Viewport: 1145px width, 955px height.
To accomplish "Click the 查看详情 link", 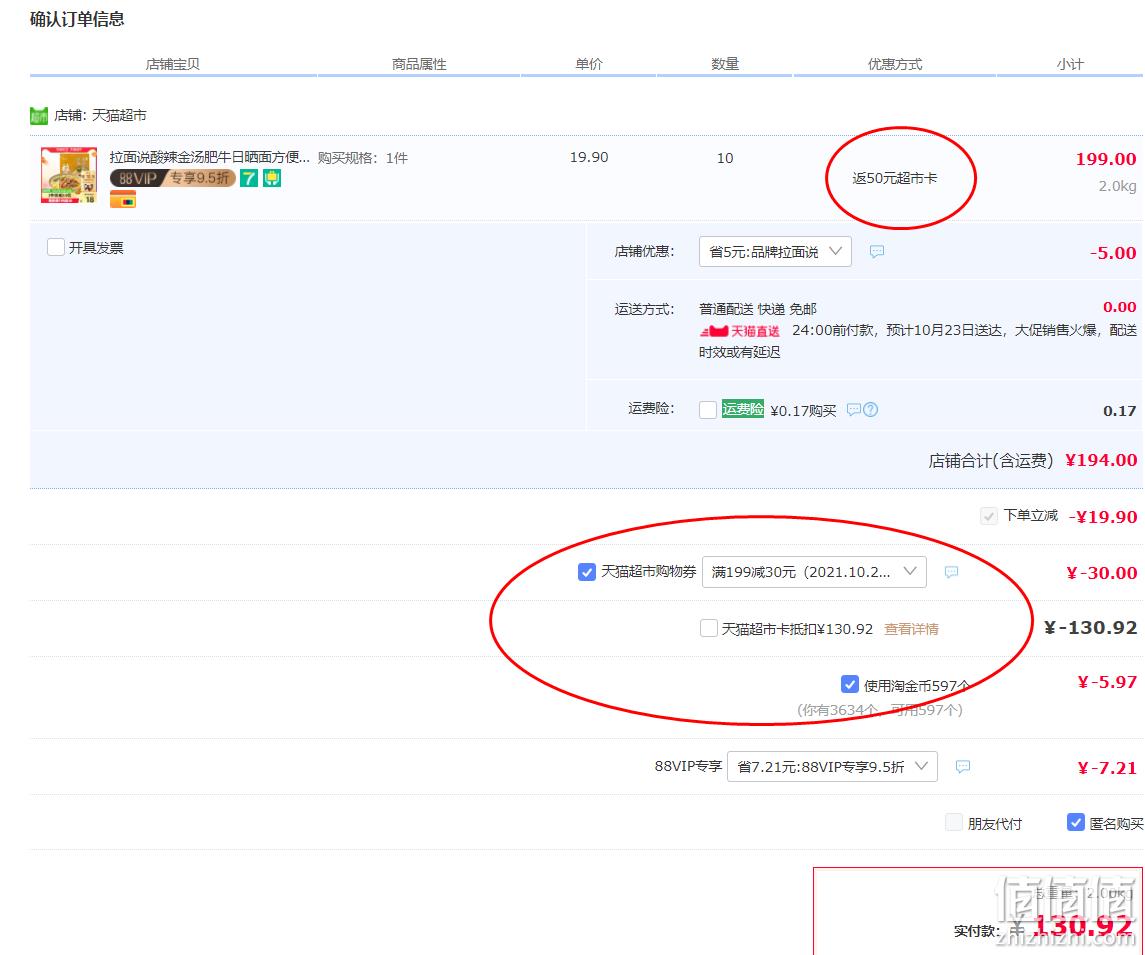I will (x=911, y=629).
